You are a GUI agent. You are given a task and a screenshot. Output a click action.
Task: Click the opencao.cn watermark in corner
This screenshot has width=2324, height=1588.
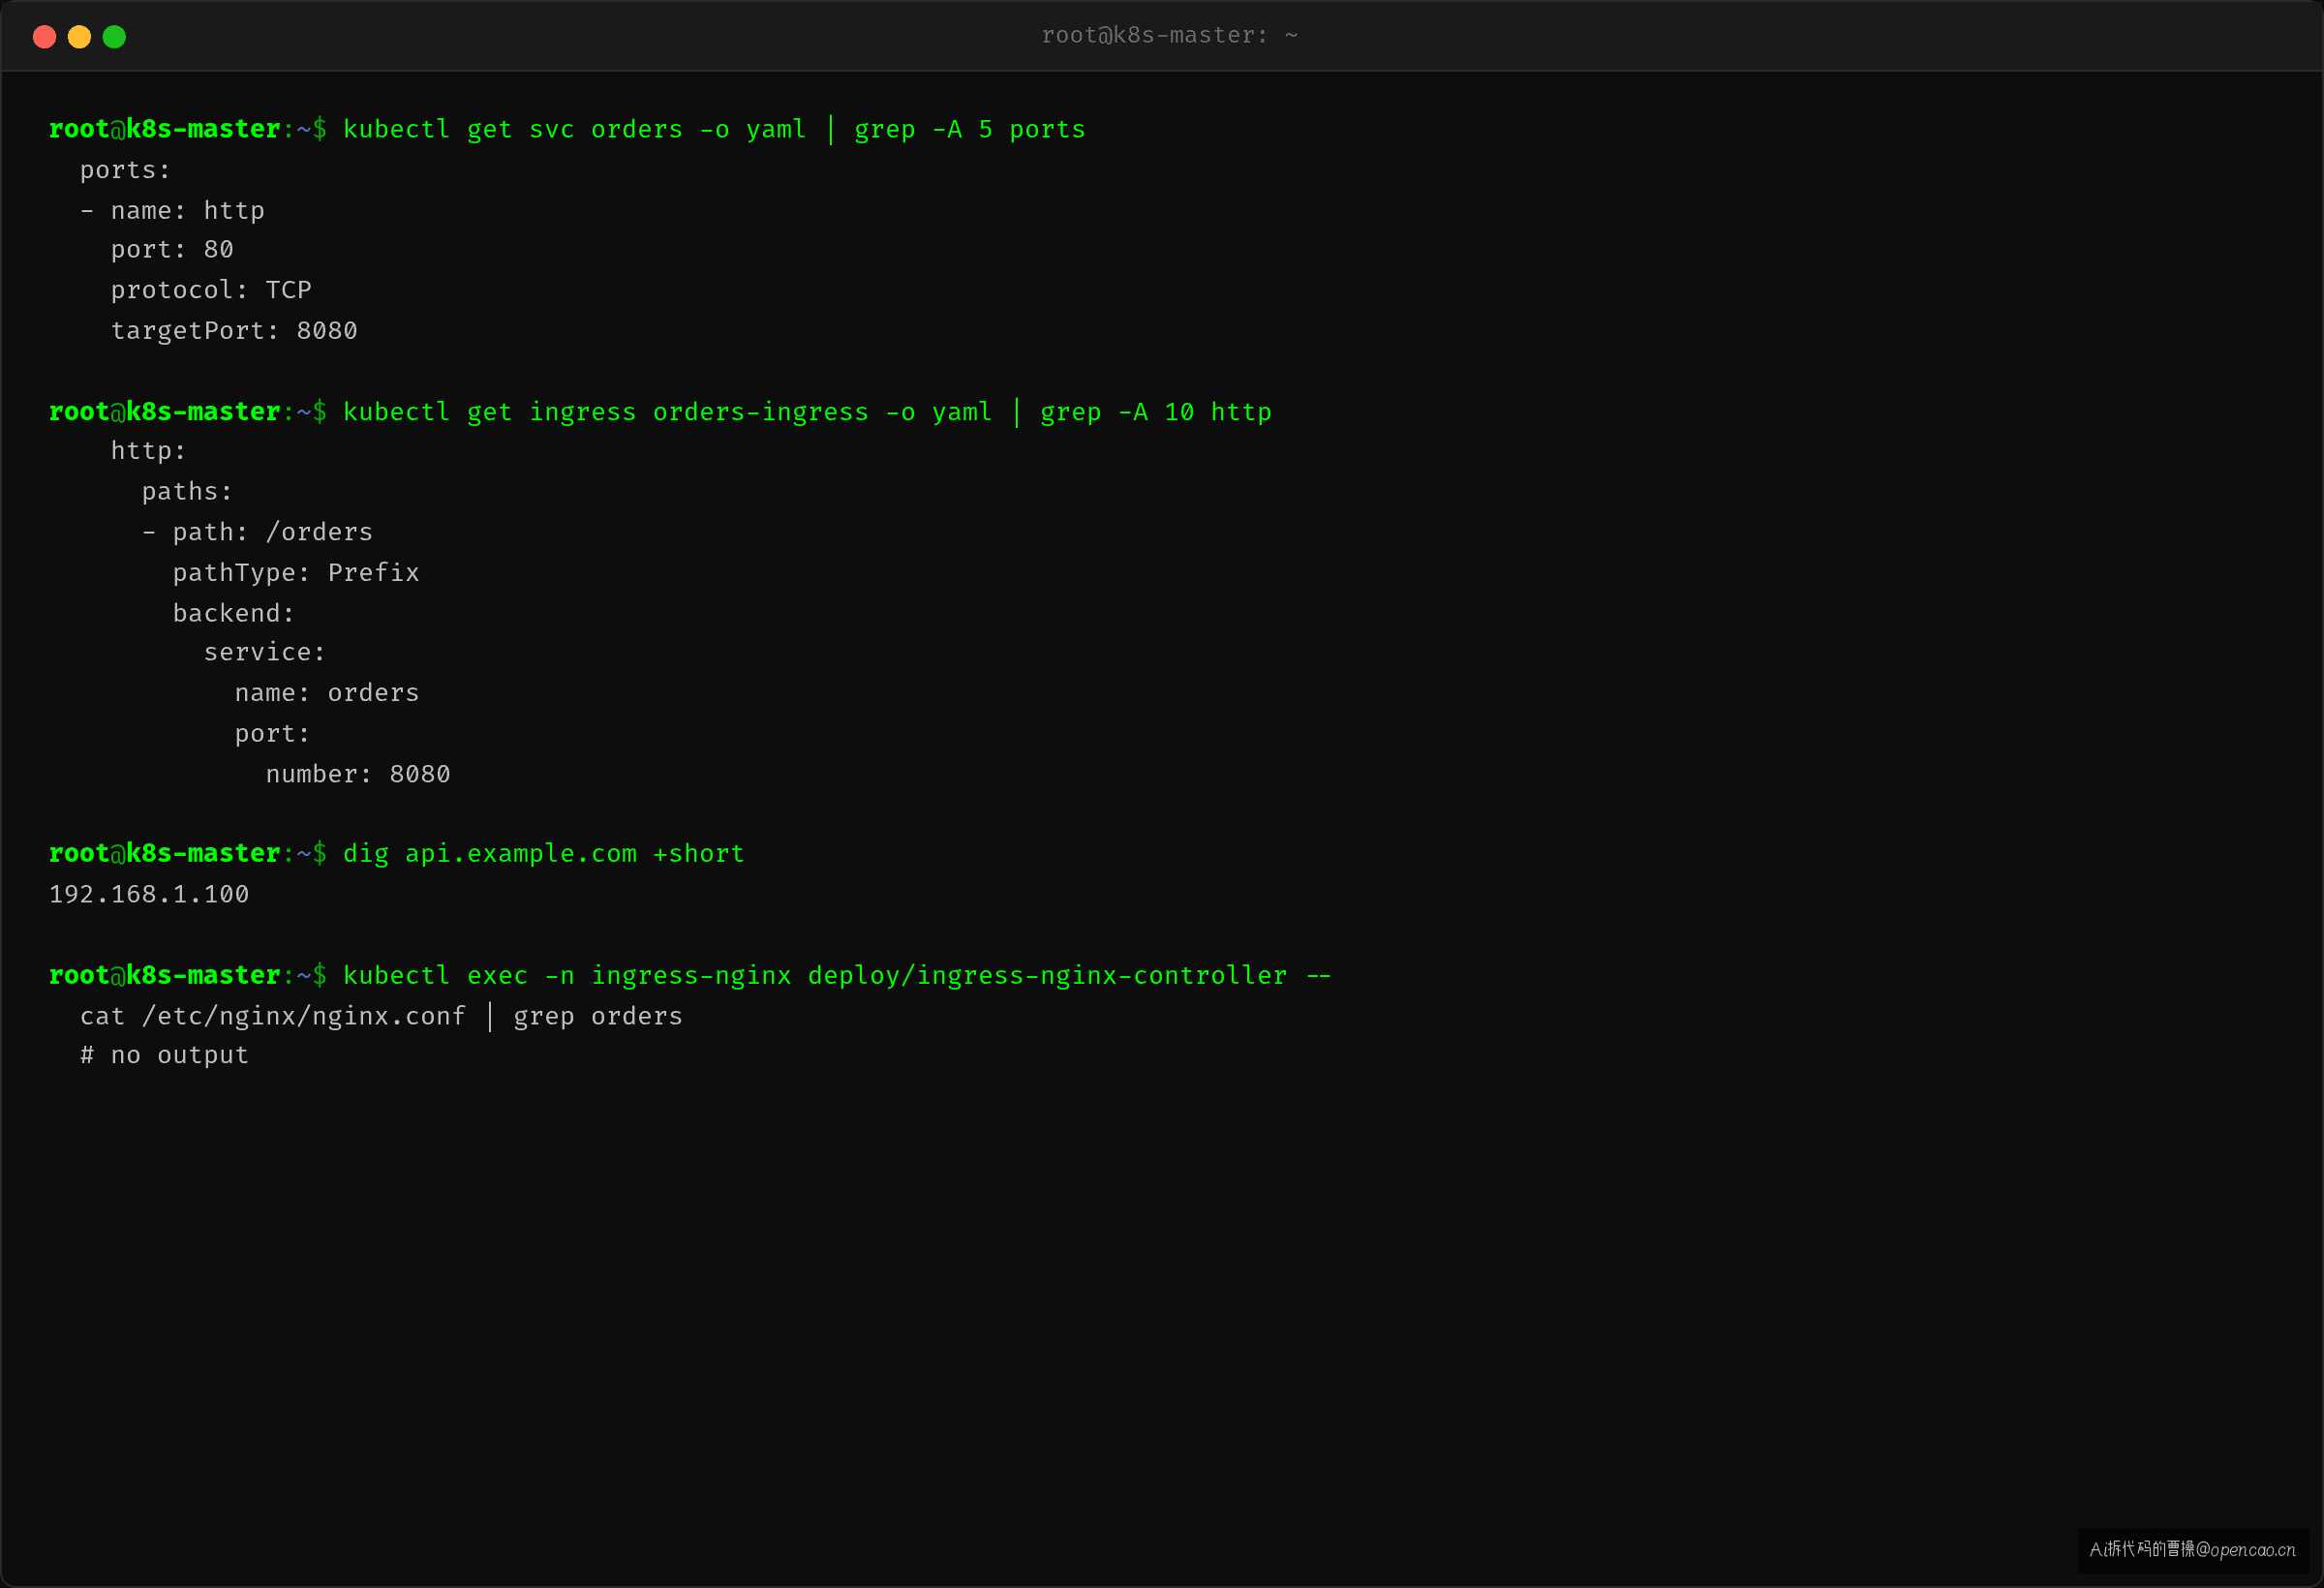coord(2192,1549)
